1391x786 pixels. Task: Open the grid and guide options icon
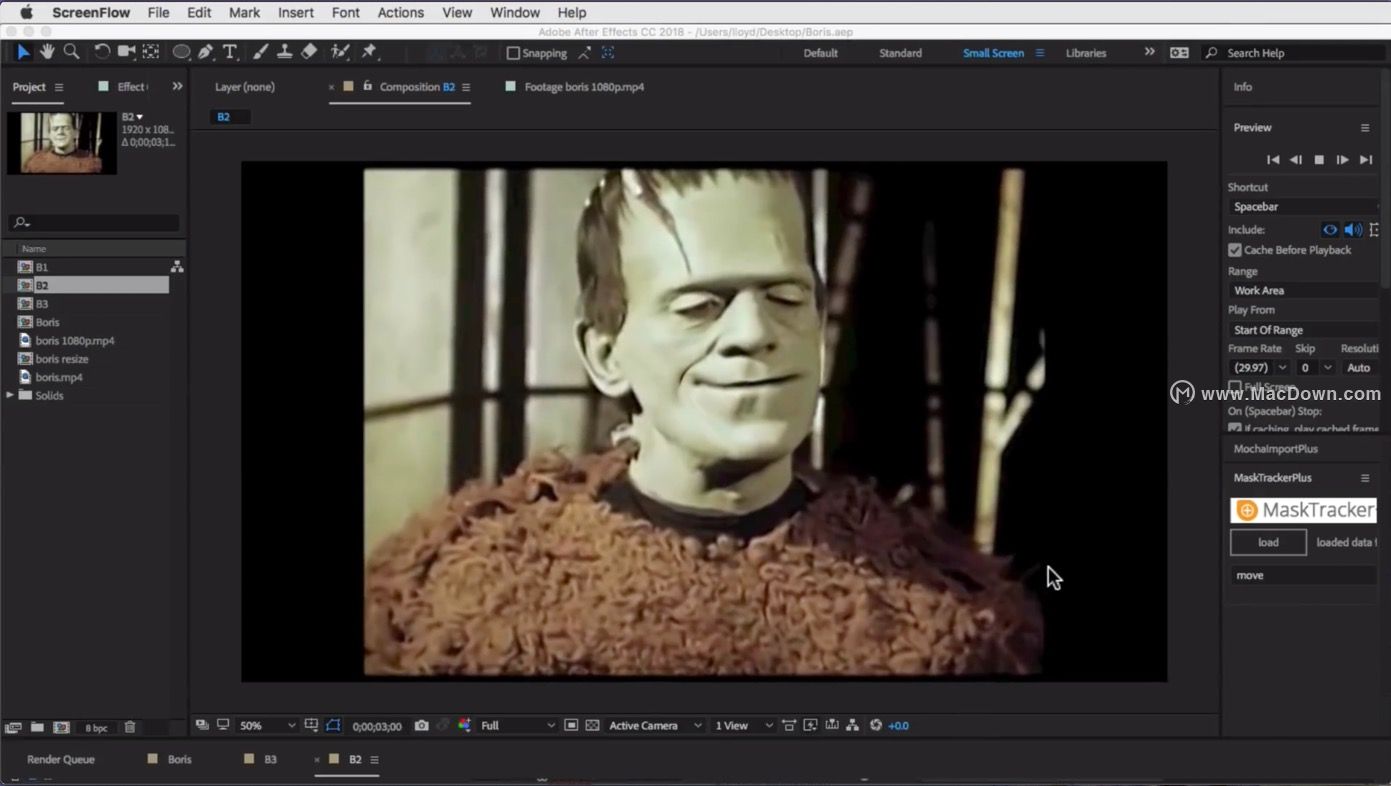pyautogui.click(x=311, y=725)
